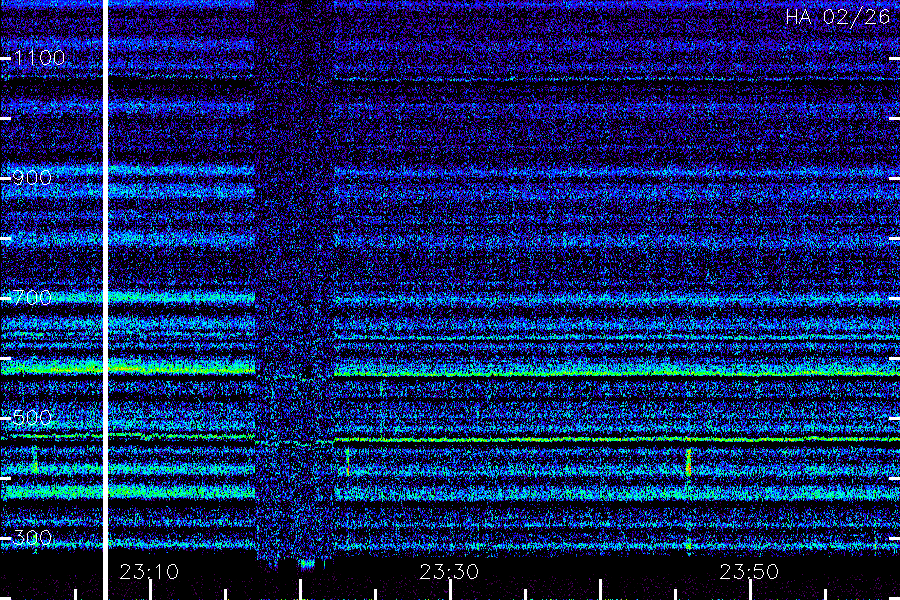Click the 23:10 time axis label
The image size is (900, 600).
(x=149, y=572)
